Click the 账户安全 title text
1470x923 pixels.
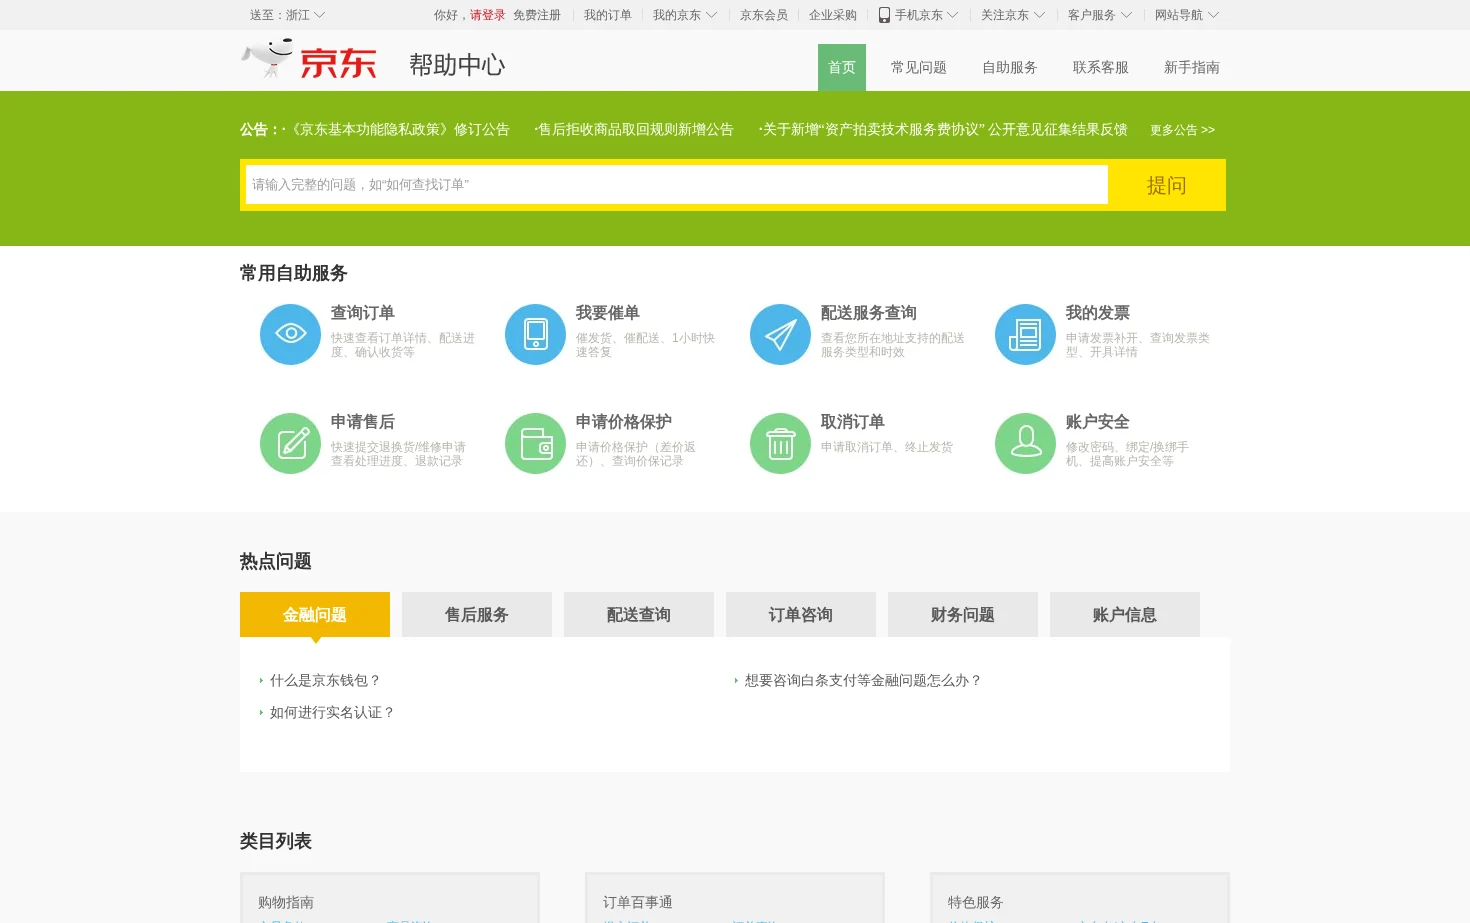point(1098,422)
